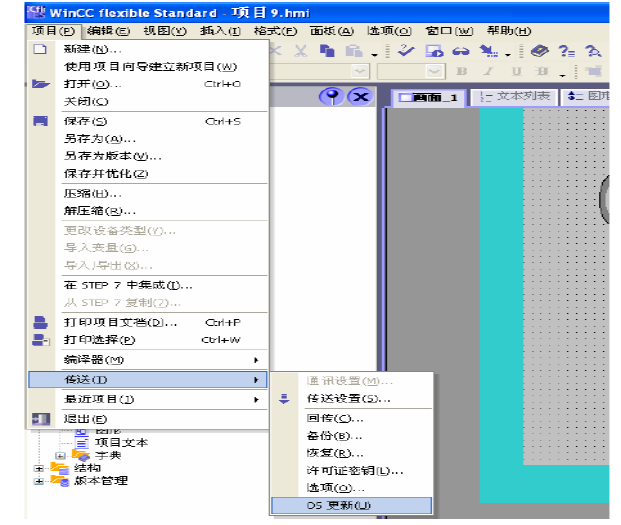Image resolution: width=621 pixels, height=525 pixels.
Task: Click the question mark context help icon
Action: (566, 51)
